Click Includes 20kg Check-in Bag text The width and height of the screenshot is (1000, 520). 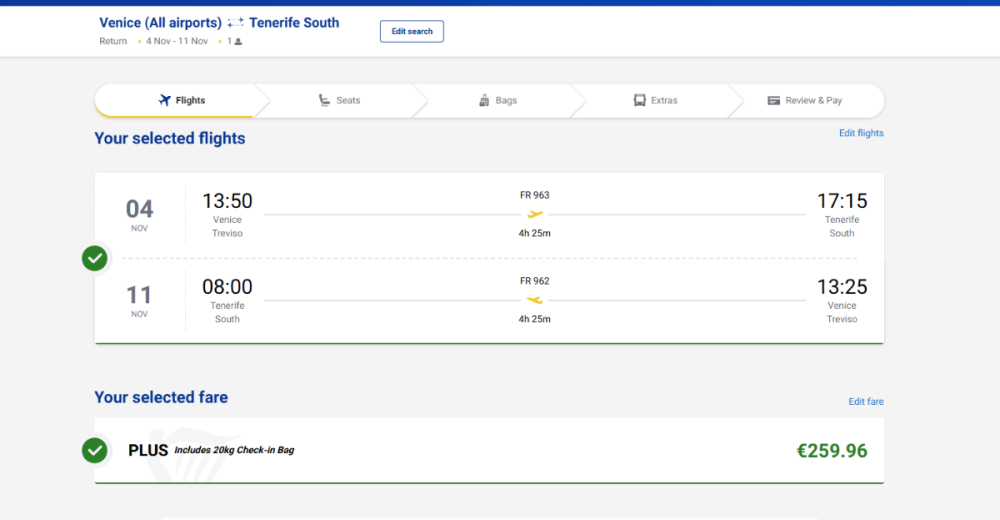[234, 450]
